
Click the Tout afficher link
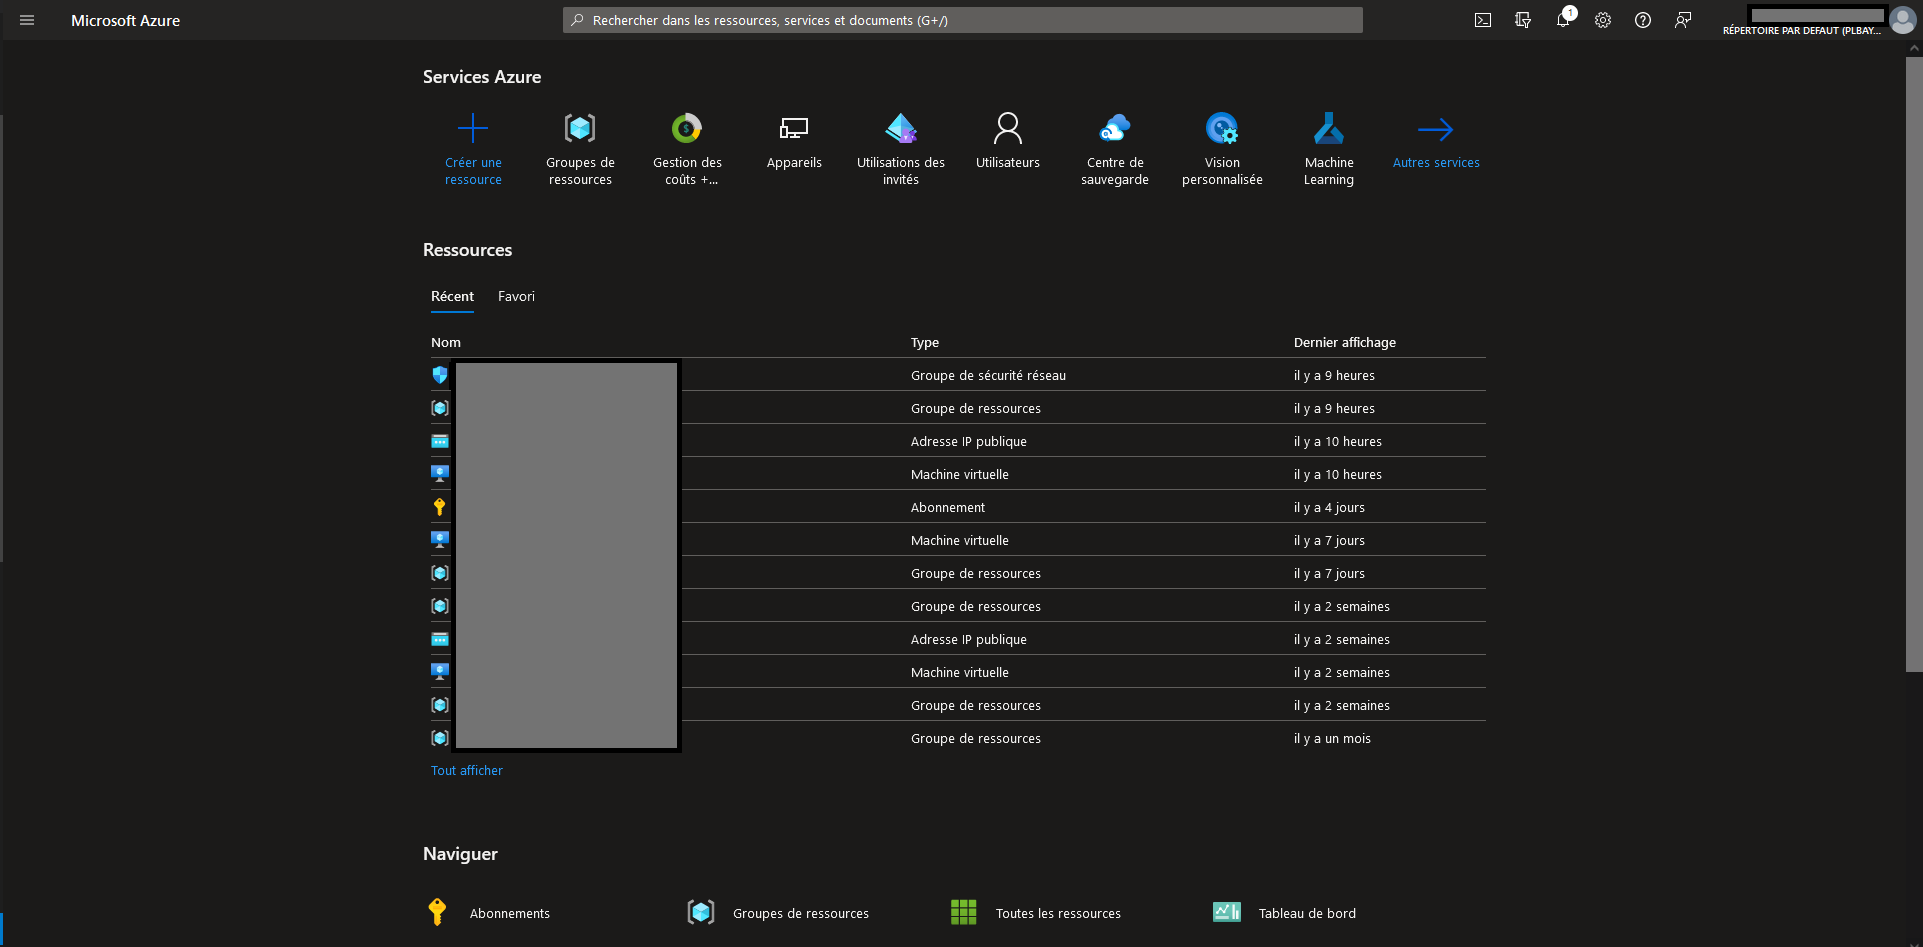tap(467, 771)
